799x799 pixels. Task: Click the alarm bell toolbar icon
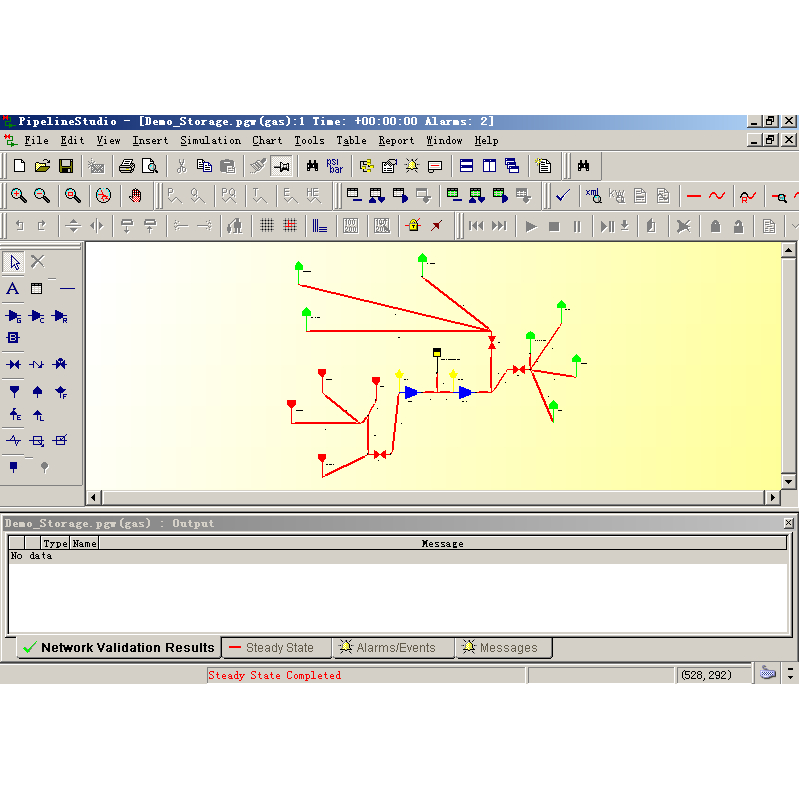point(412,166)
